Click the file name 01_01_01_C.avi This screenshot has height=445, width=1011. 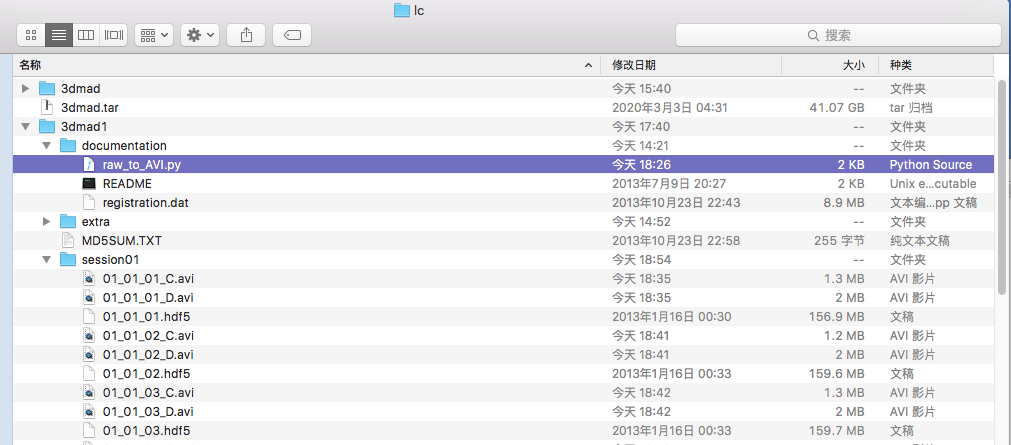(148, 279)
